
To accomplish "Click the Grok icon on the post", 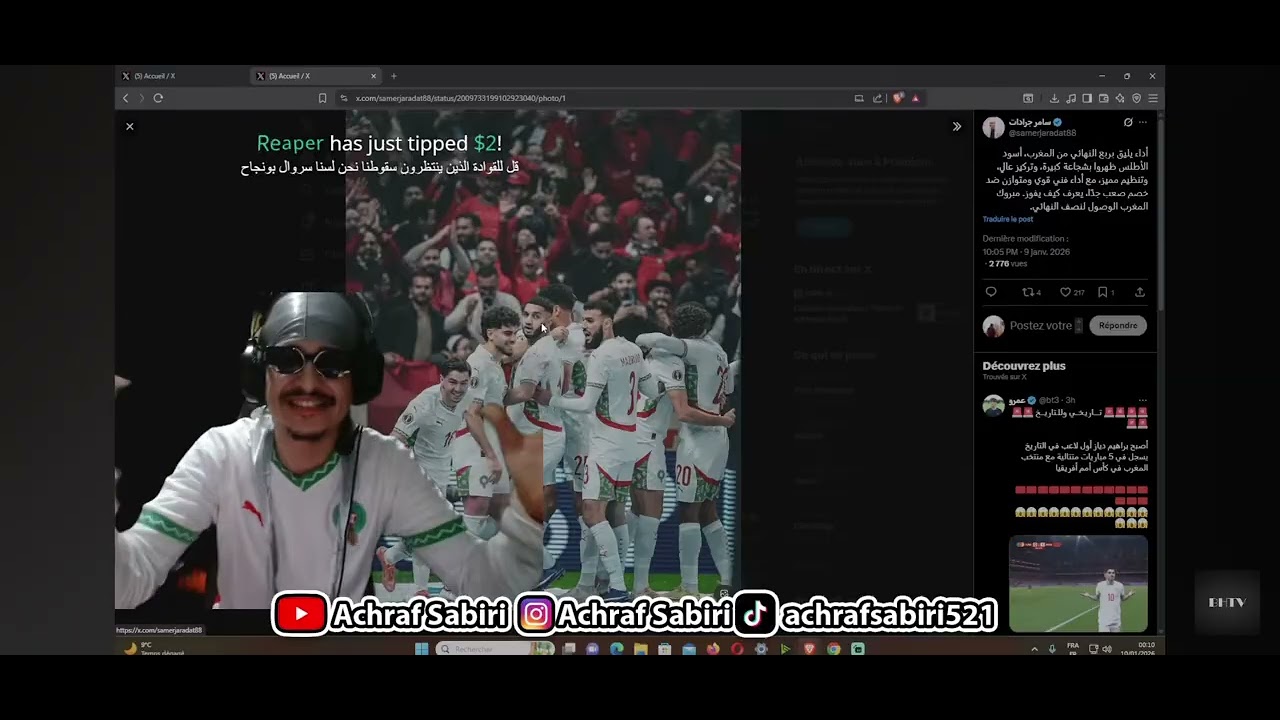I will click(1128, 122).
